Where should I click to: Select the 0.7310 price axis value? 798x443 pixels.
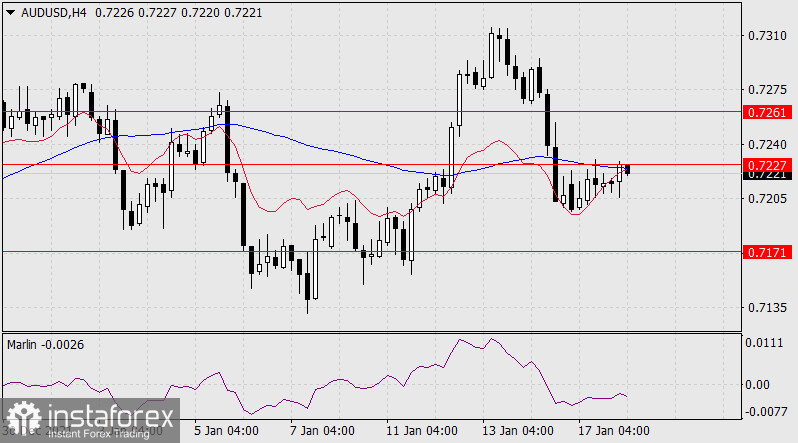tap(767, 36)
